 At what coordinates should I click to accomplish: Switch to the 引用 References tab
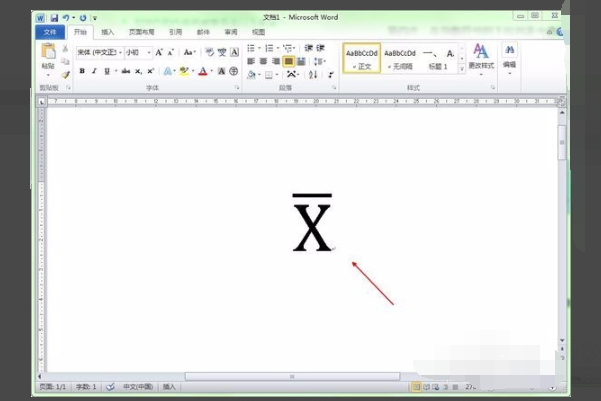[x=176, y=32]
